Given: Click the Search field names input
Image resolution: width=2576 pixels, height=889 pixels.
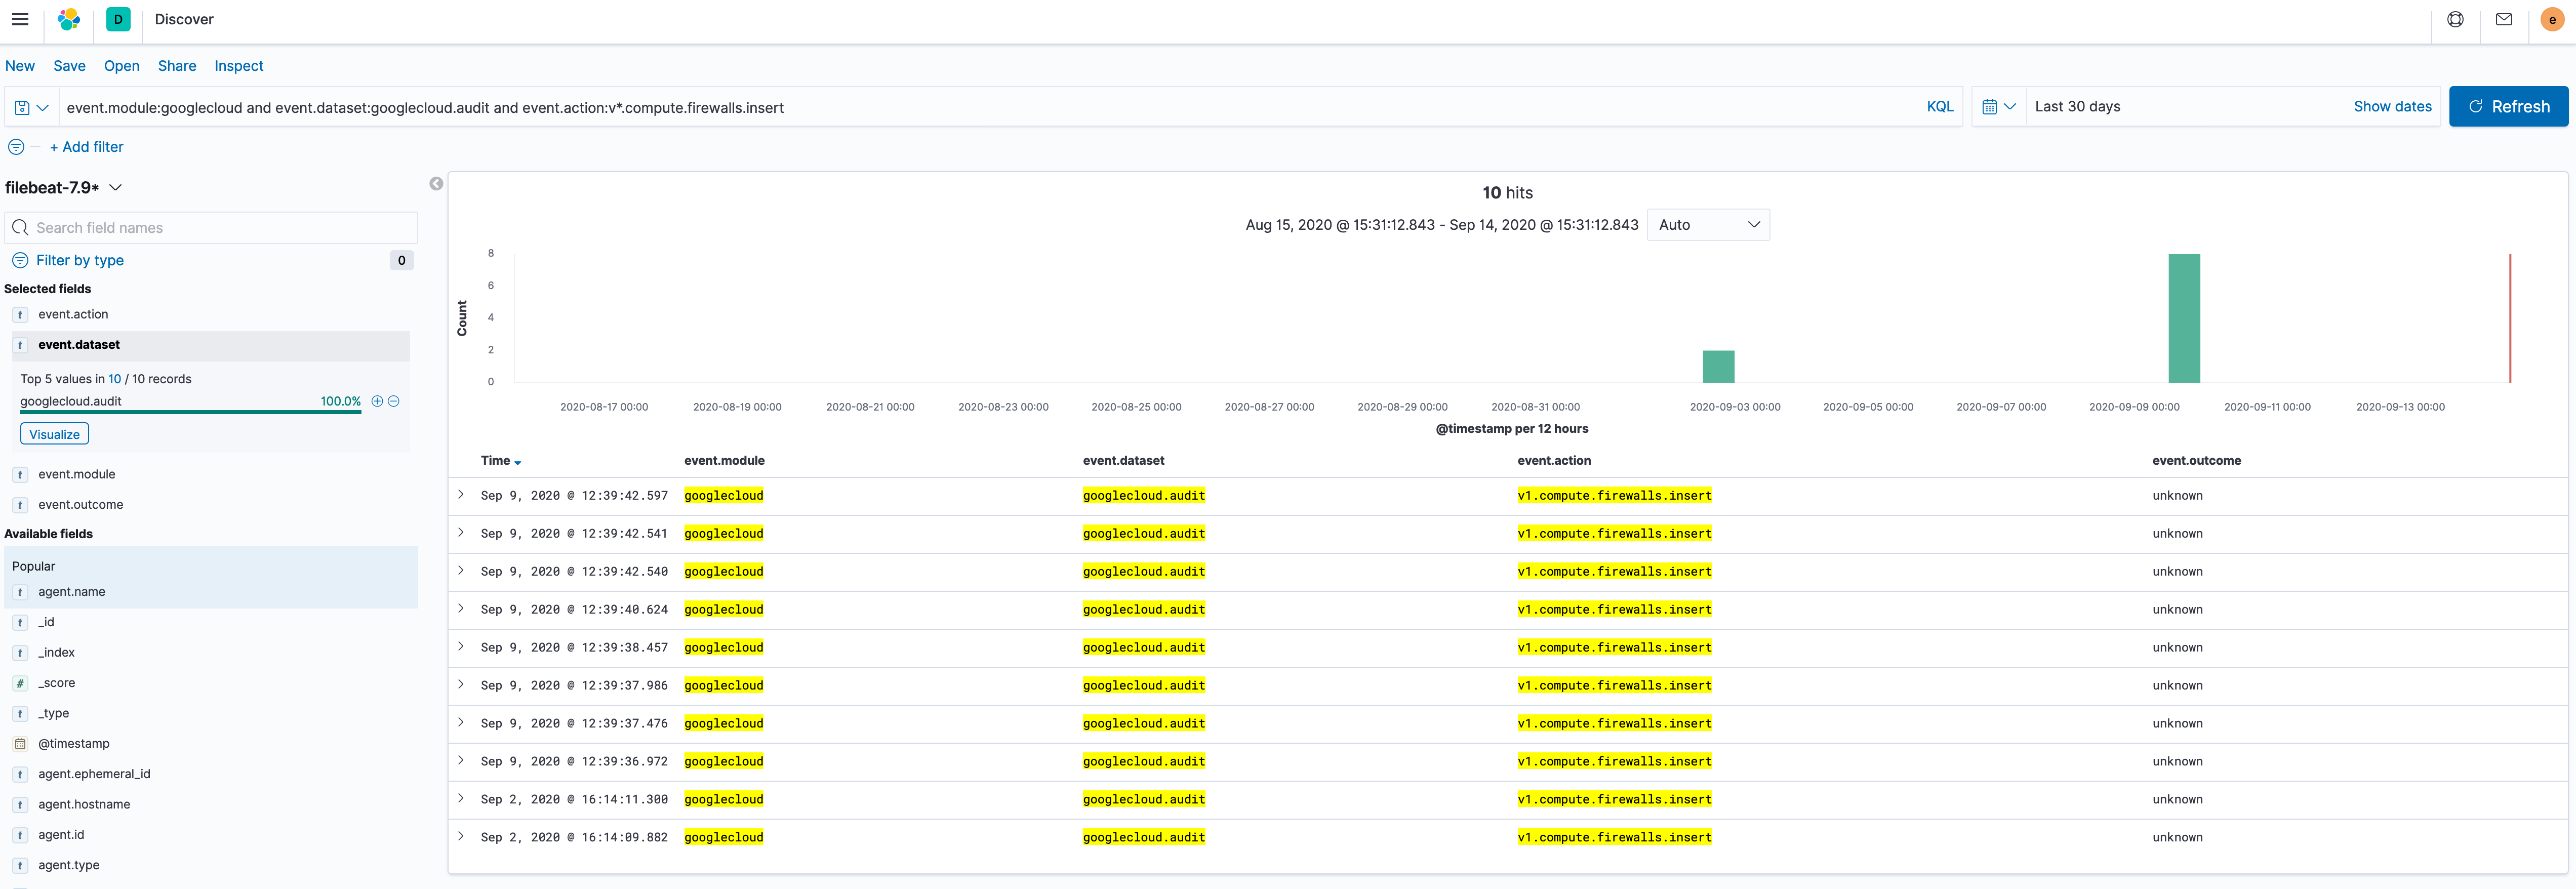Looking at the screenshot, I should click(x=210, y=227).
